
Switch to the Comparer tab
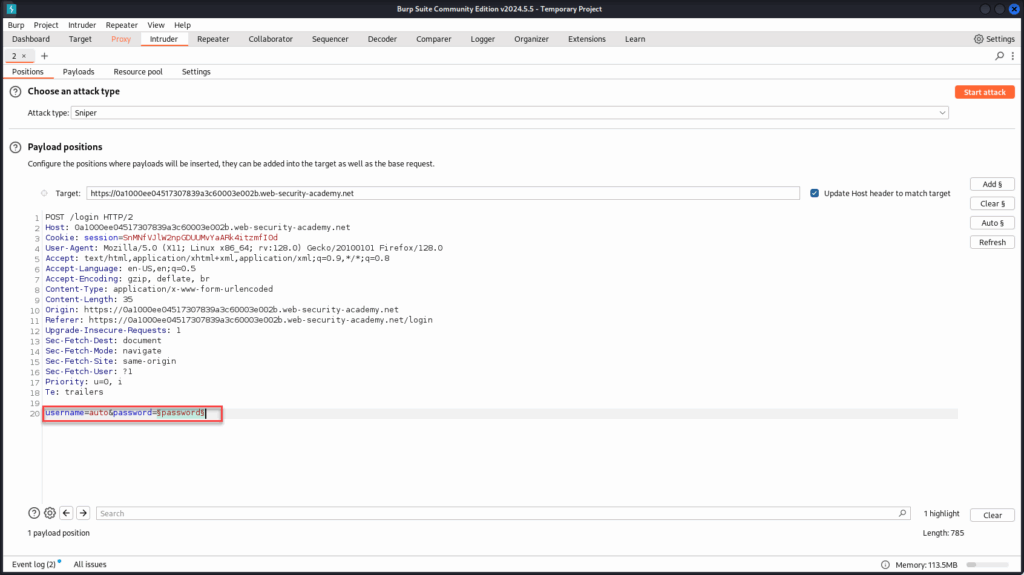pos(434,39)
